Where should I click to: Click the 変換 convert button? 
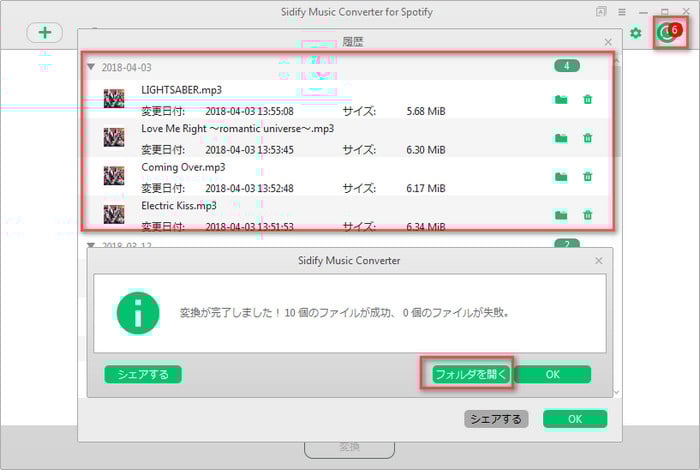pyautogui.click(x=350, y=448)
